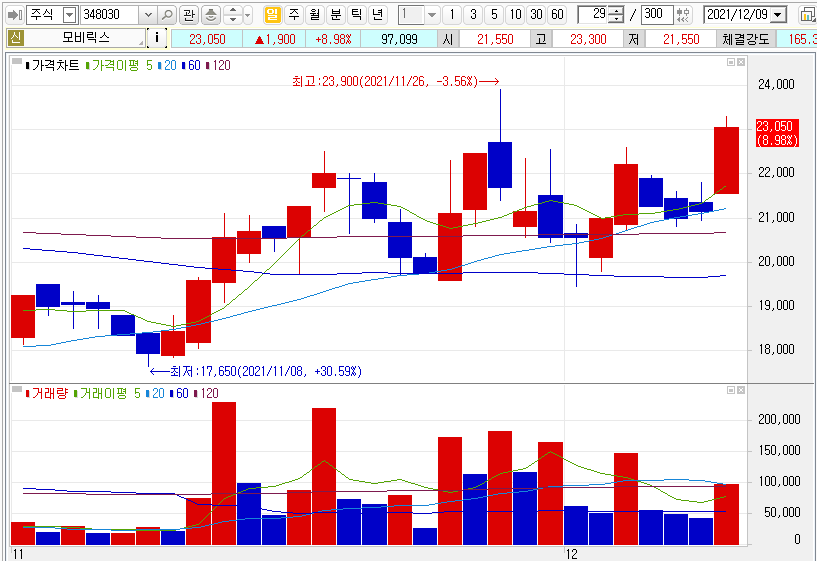817x561 pixels.
Task: Click the 가격이평 5 moving average legend
Action: [x=121, y=65]
